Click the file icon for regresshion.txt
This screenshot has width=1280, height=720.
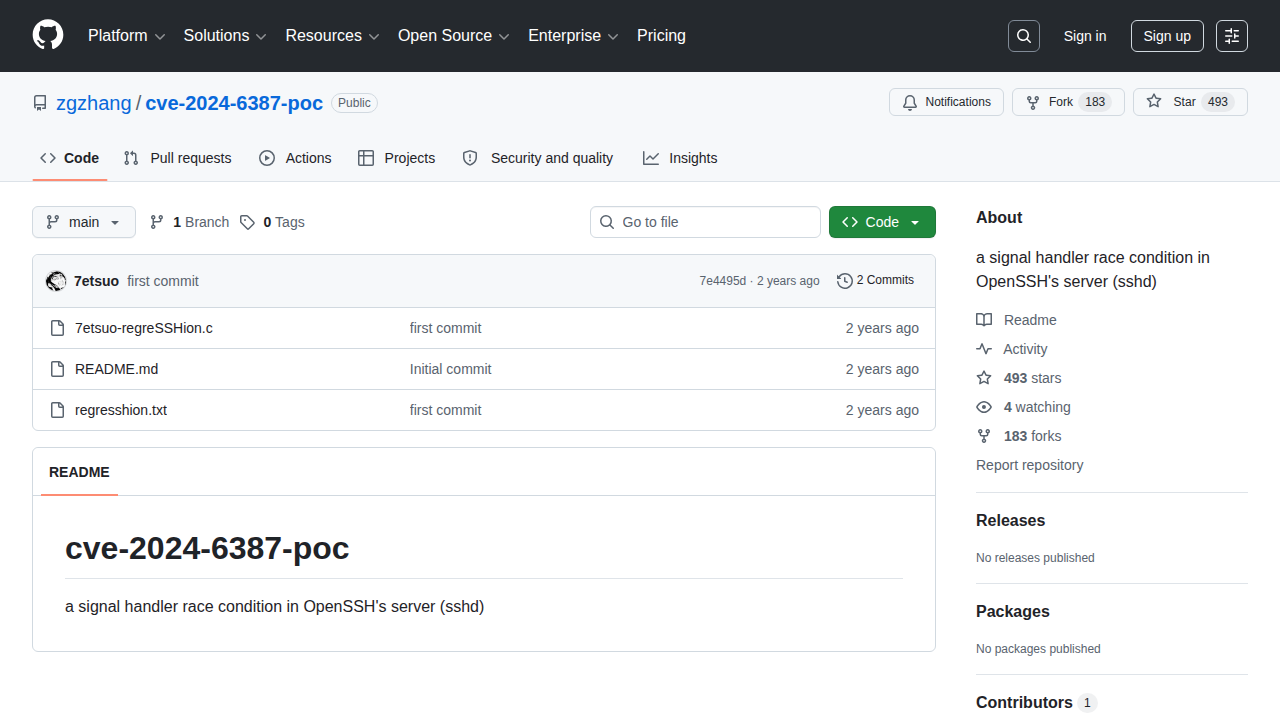[58, 410]
